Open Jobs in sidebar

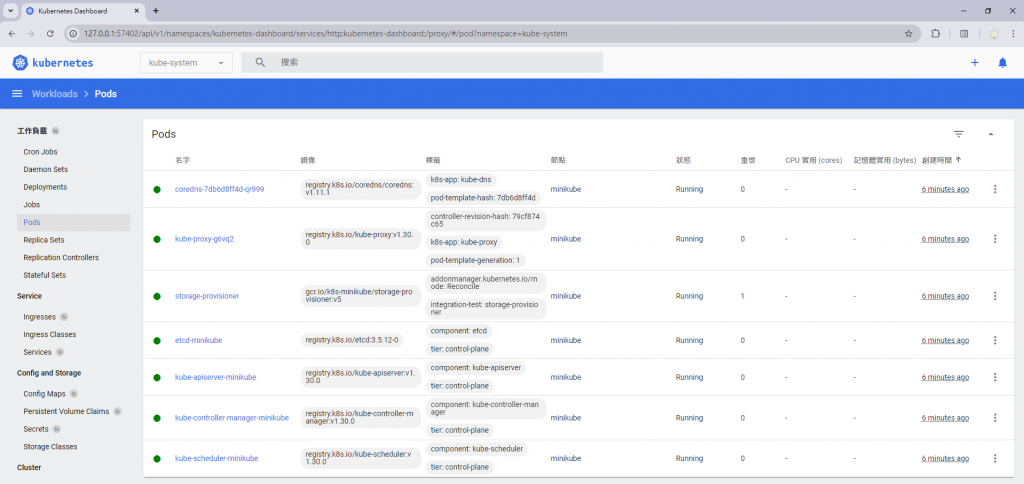point(31,204)
